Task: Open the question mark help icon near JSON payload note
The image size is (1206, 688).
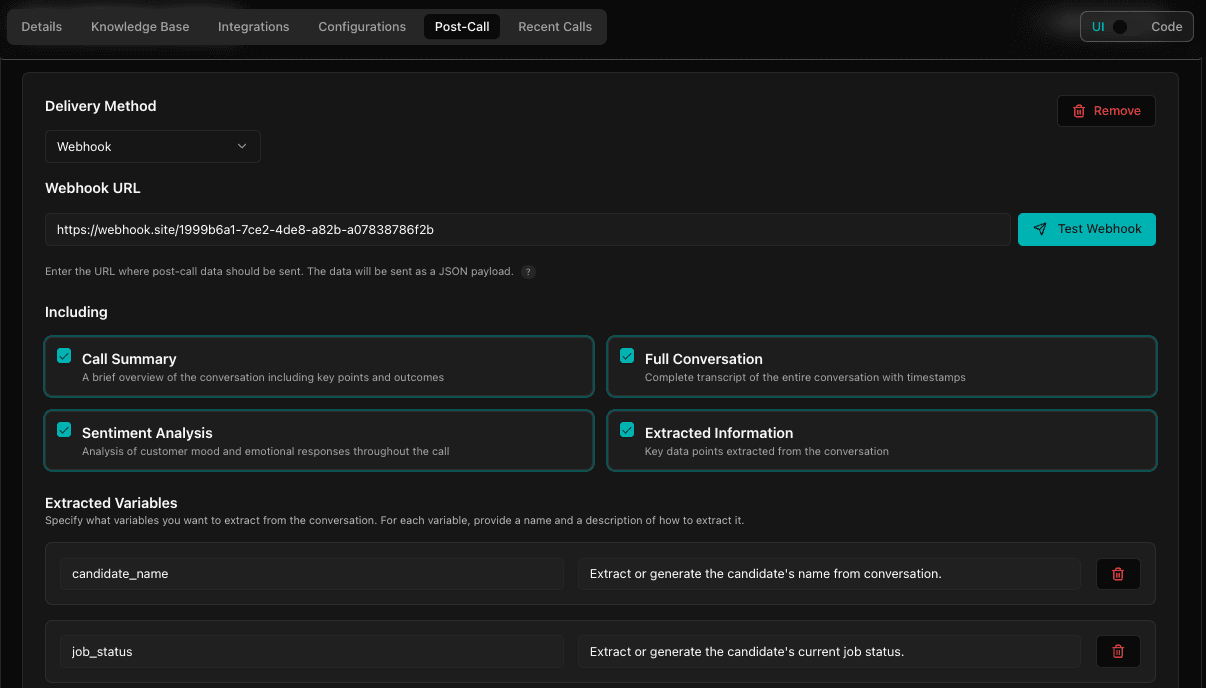Action: [x=528, y=271]
